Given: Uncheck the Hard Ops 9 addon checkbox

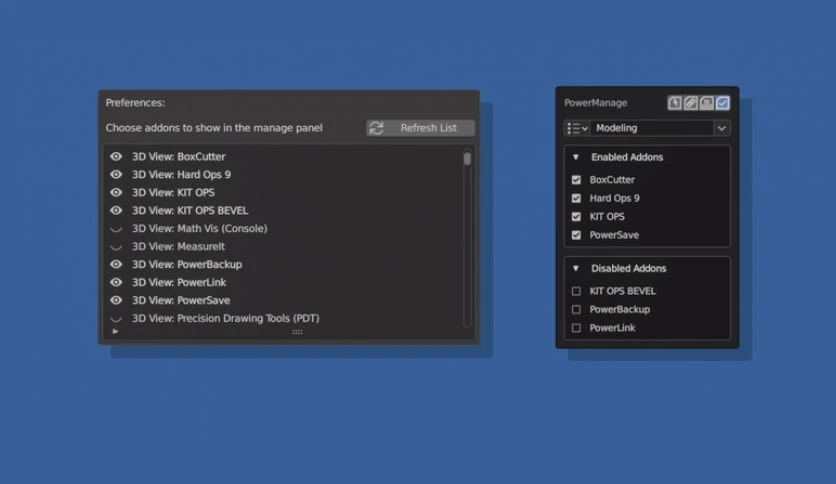Looking at the screenshot, I should 576,198.
